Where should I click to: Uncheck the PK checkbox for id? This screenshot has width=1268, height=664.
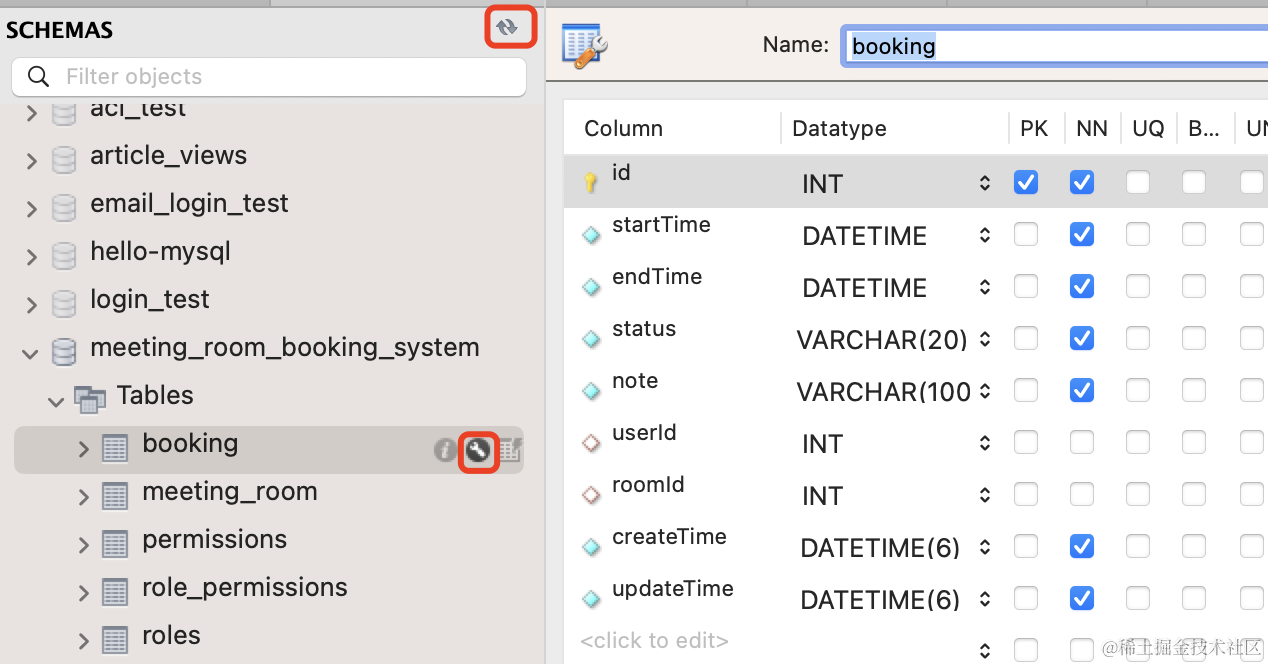point(1025,182)
